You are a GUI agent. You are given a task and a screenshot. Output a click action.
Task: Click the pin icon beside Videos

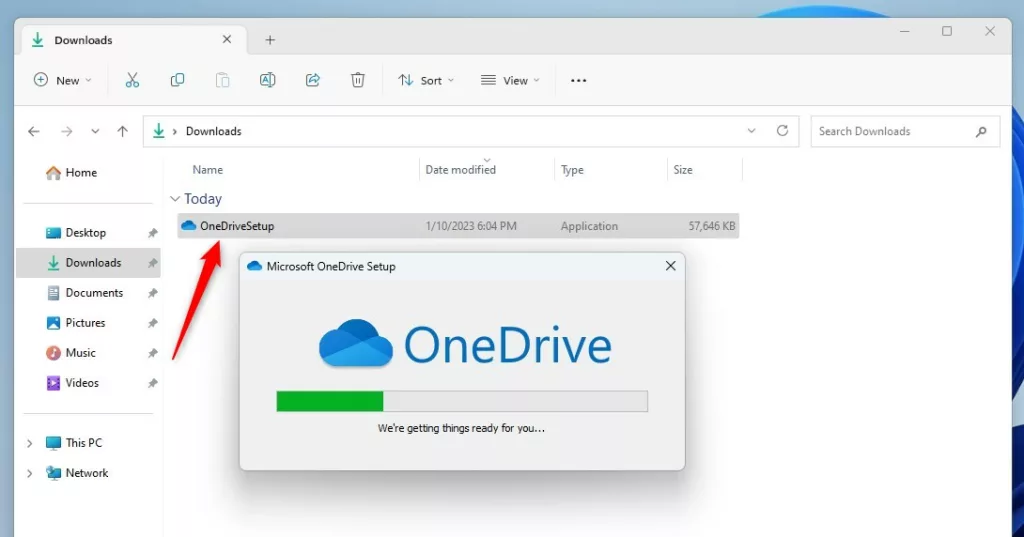pos(152,383)
